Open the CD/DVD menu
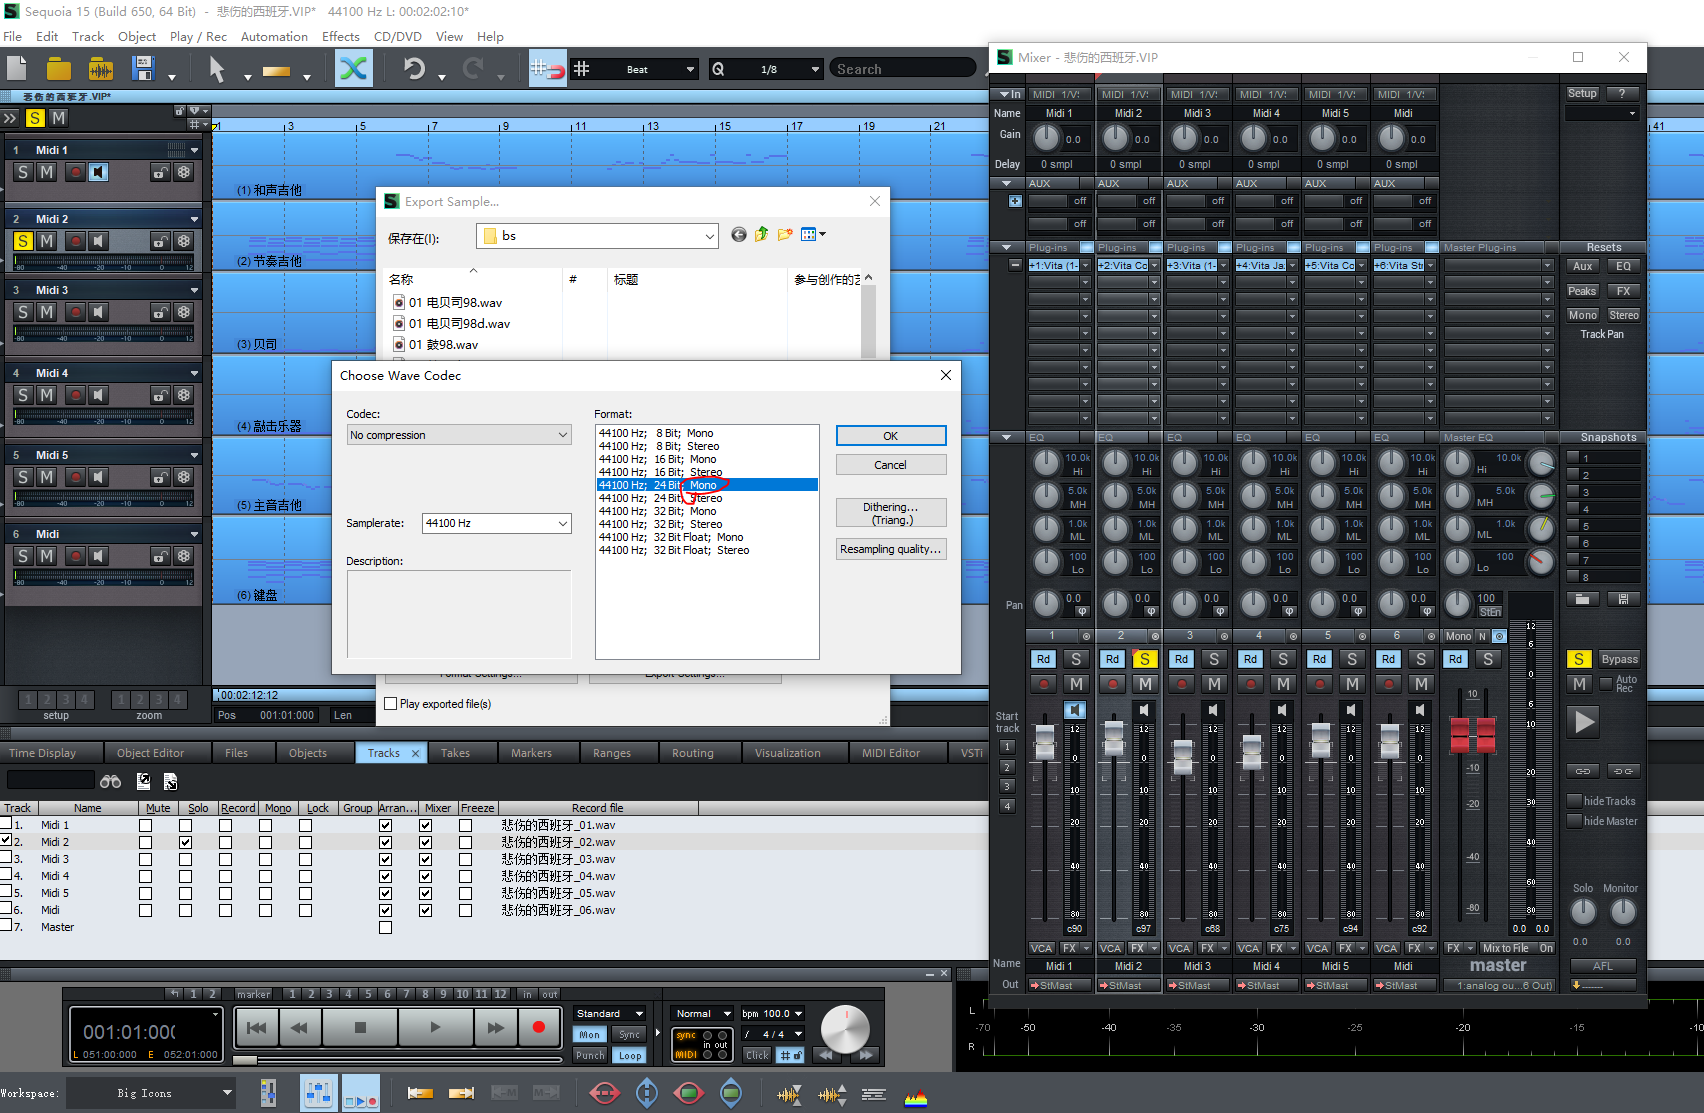Screen dimensions: 1704x1113 (397, 37)
